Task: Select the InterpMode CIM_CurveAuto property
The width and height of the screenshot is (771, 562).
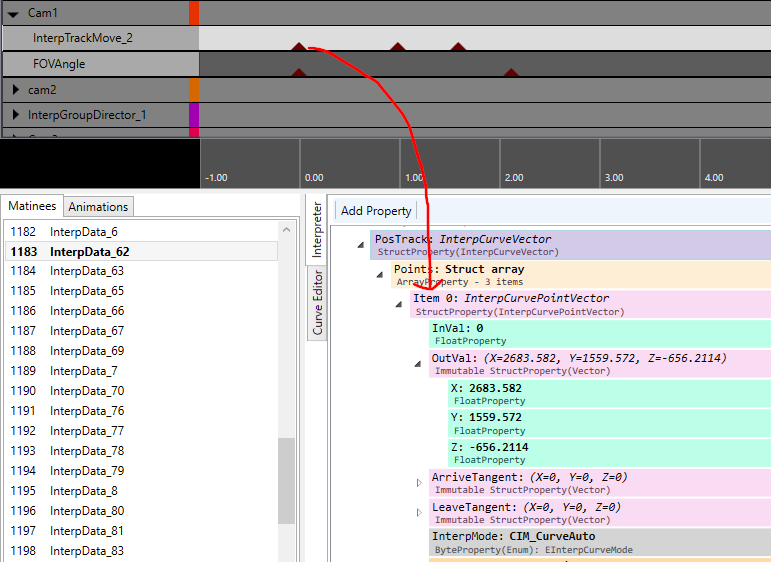Action: coord(600,542)
